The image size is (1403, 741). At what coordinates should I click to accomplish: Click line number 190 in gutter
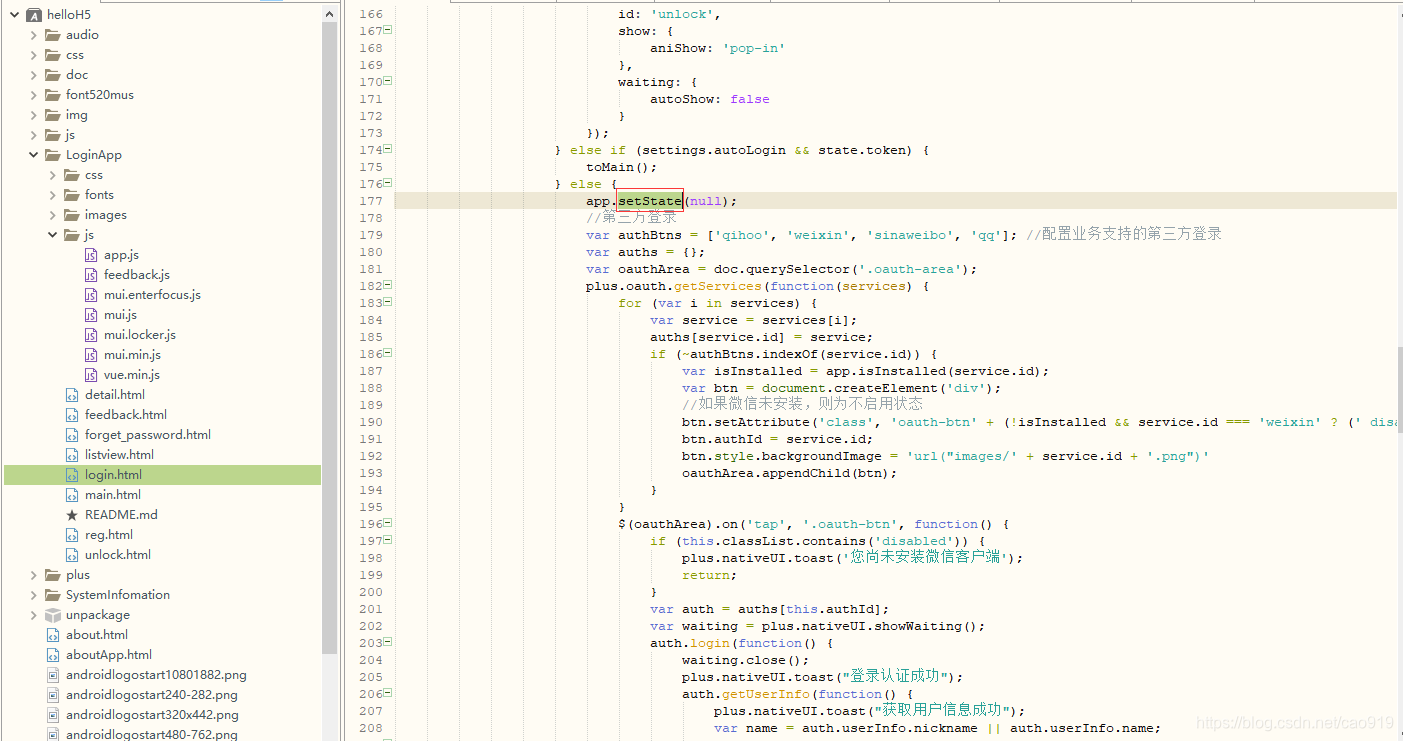[370, 422]
